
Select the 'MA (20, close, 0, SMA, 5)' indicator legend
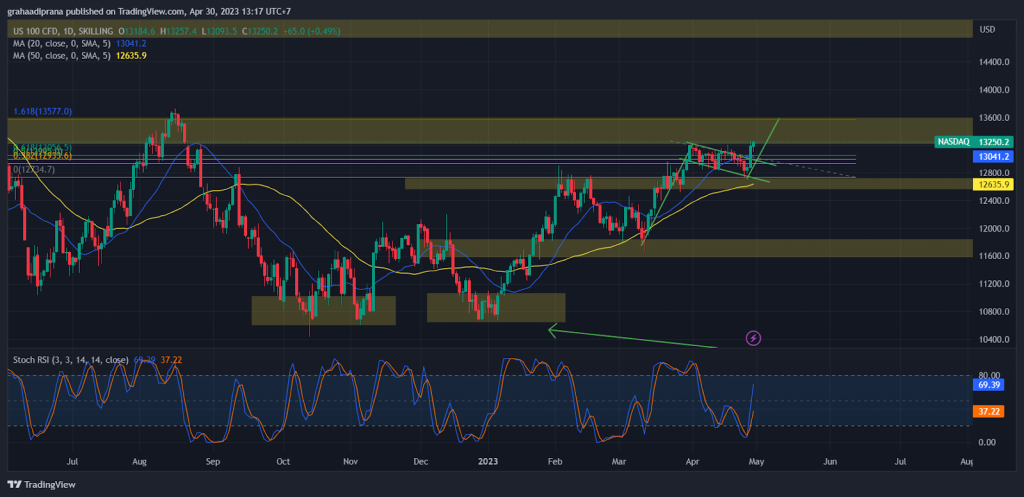(62, 43)
